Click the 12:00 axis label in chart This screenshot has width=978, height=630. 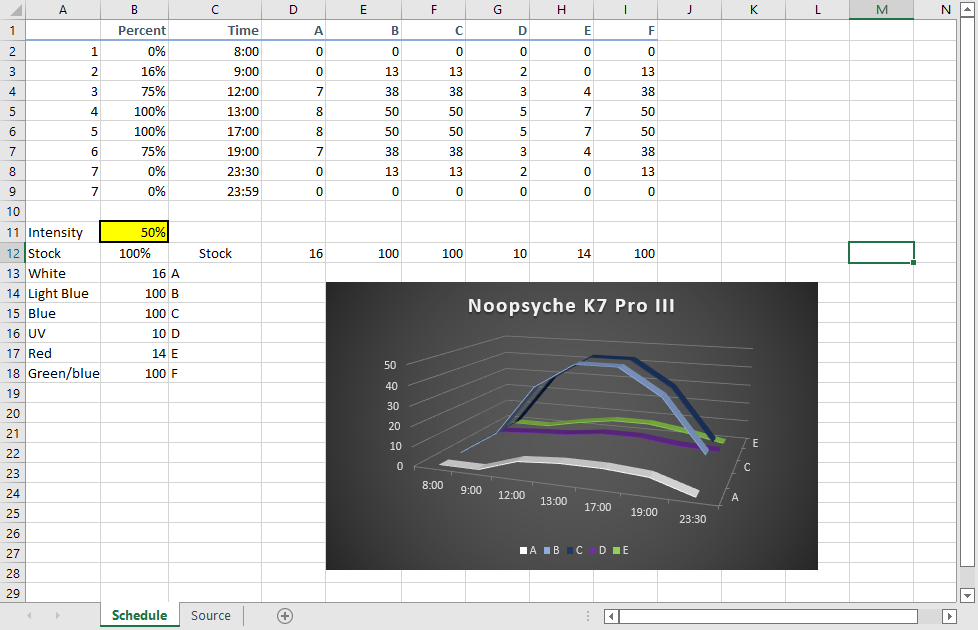(x=511, y=495)
